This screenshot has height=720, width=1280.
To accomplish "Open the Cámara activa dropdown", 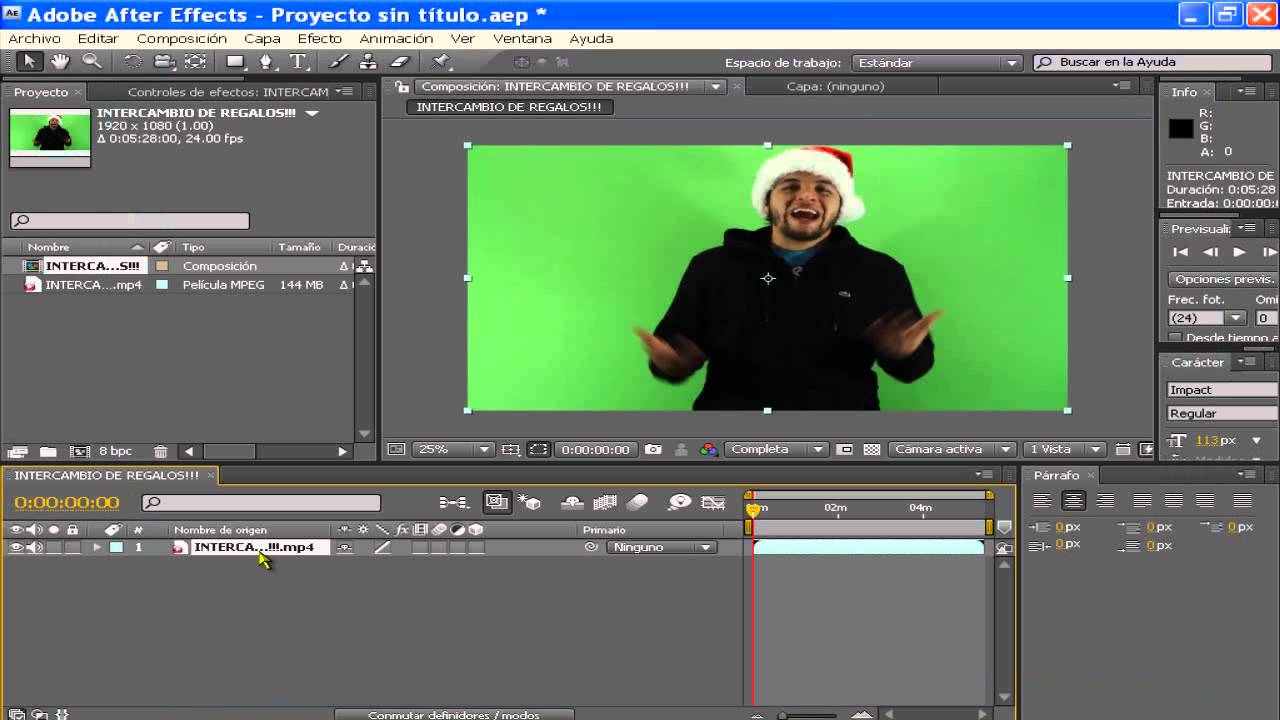I will (951, 450).
